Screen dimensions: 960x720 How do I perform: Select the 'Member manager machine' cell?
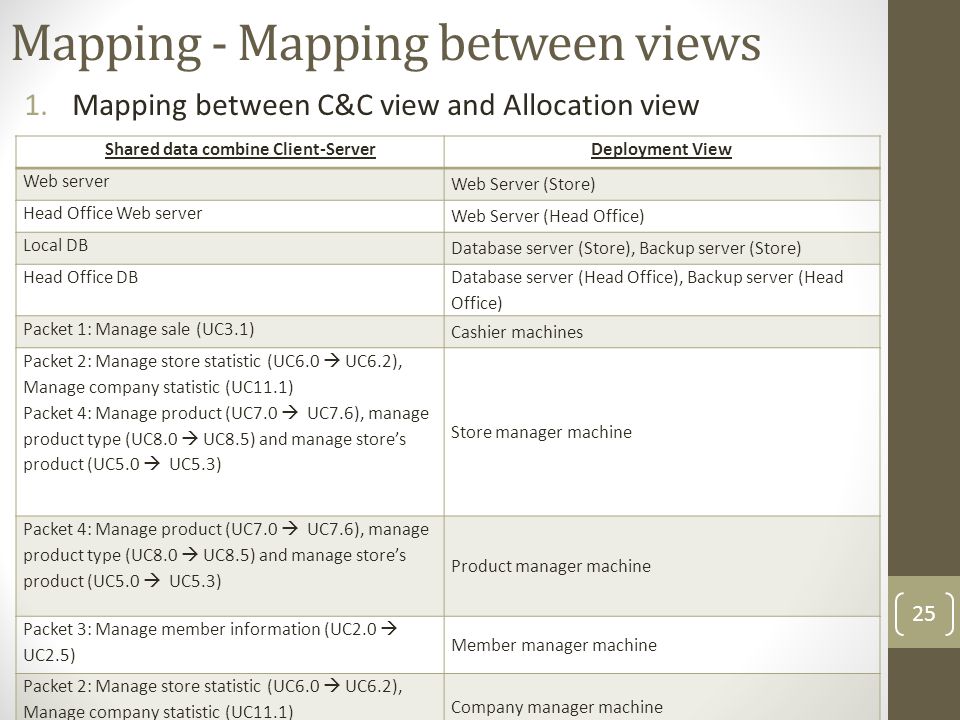[662, 645]
